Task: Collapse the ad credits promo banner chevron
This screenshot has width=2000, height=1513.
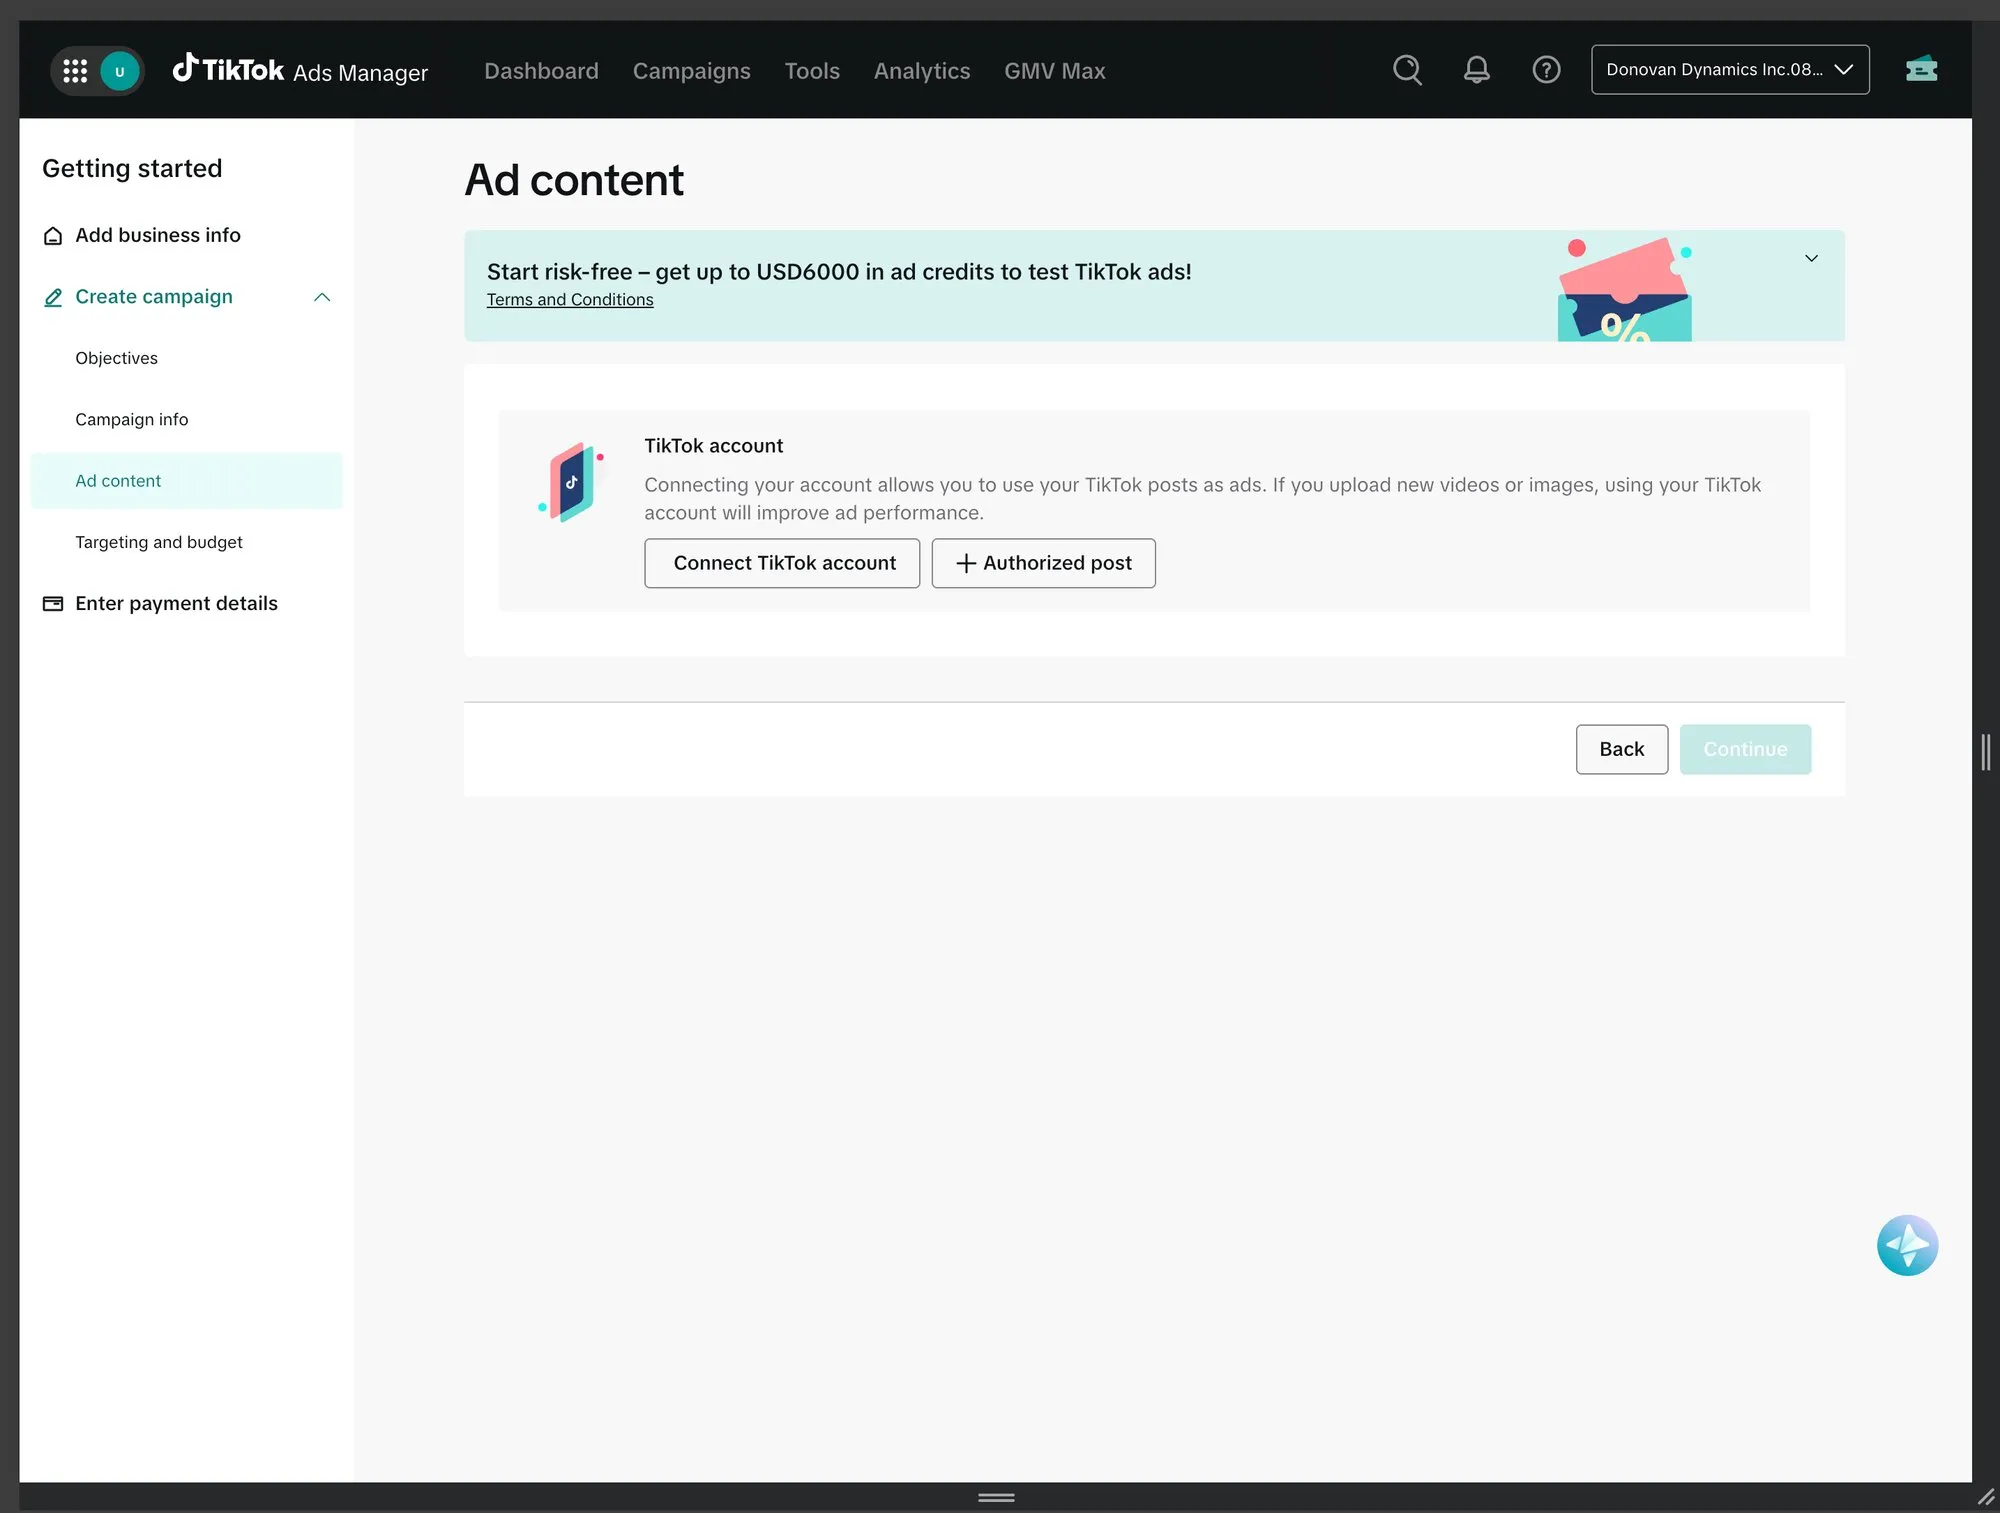Action: 1811,258
